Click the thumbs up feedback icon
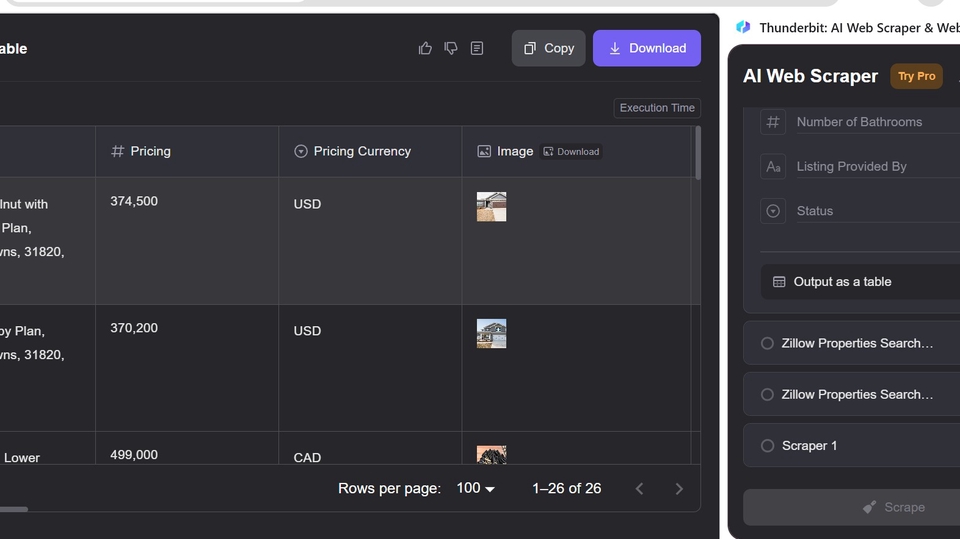 [425, 48]
